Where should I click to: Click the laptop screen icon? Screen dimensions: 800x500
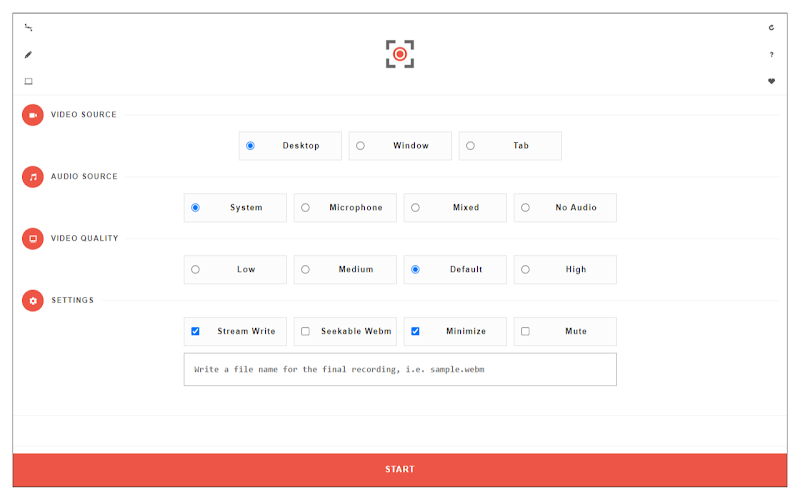[x=29, y=81]
